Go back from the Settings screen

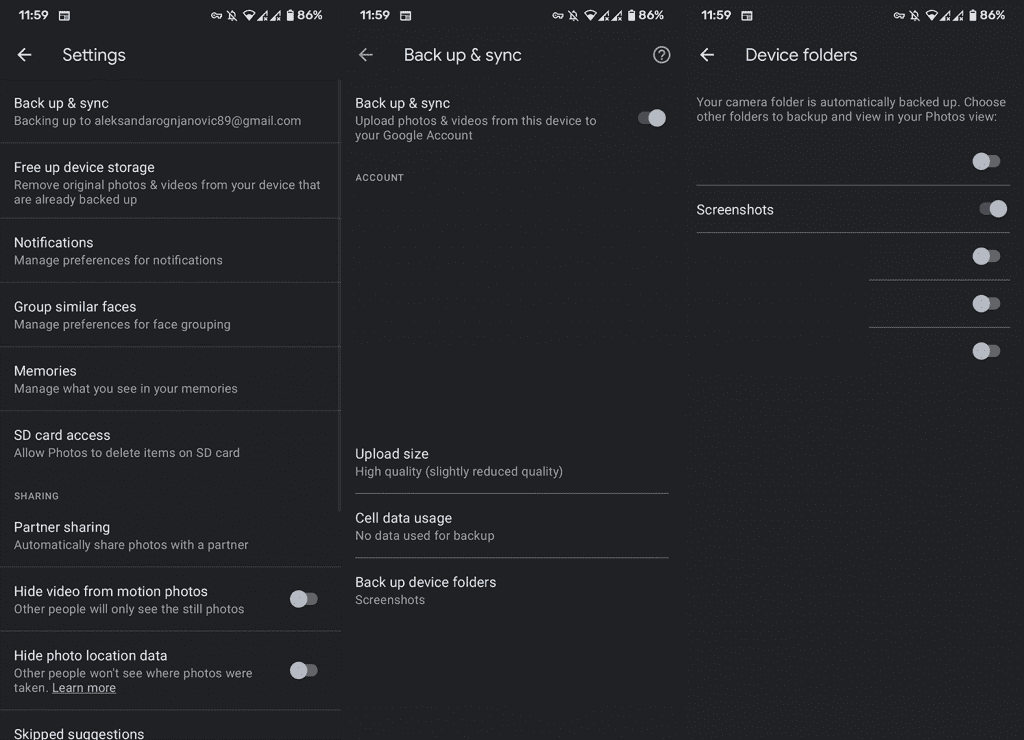25,55
